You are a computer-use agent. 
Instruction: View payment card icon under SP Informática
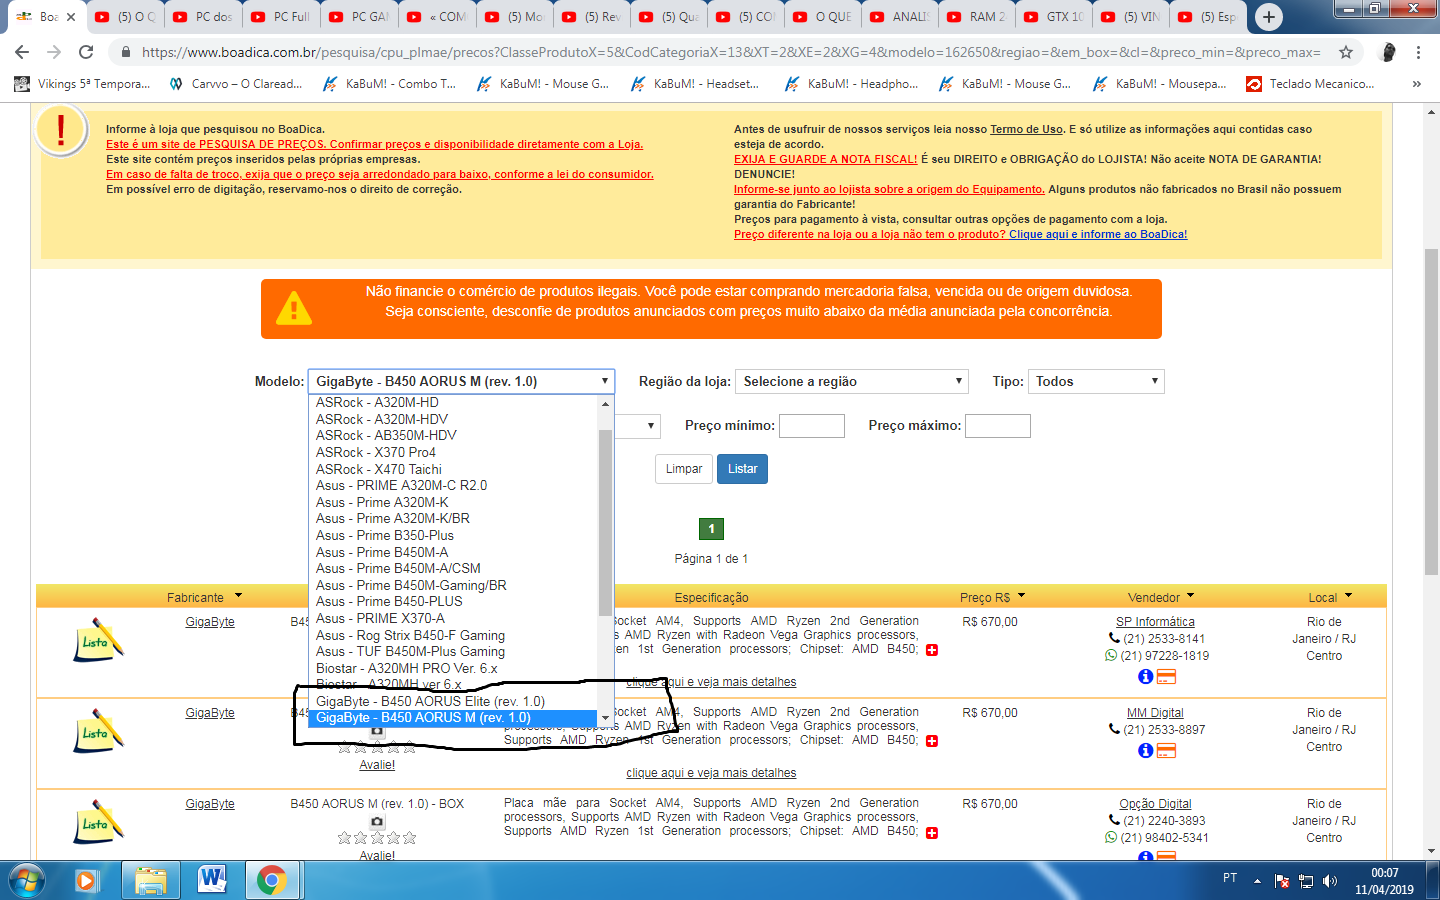(x=1166, y=677)
